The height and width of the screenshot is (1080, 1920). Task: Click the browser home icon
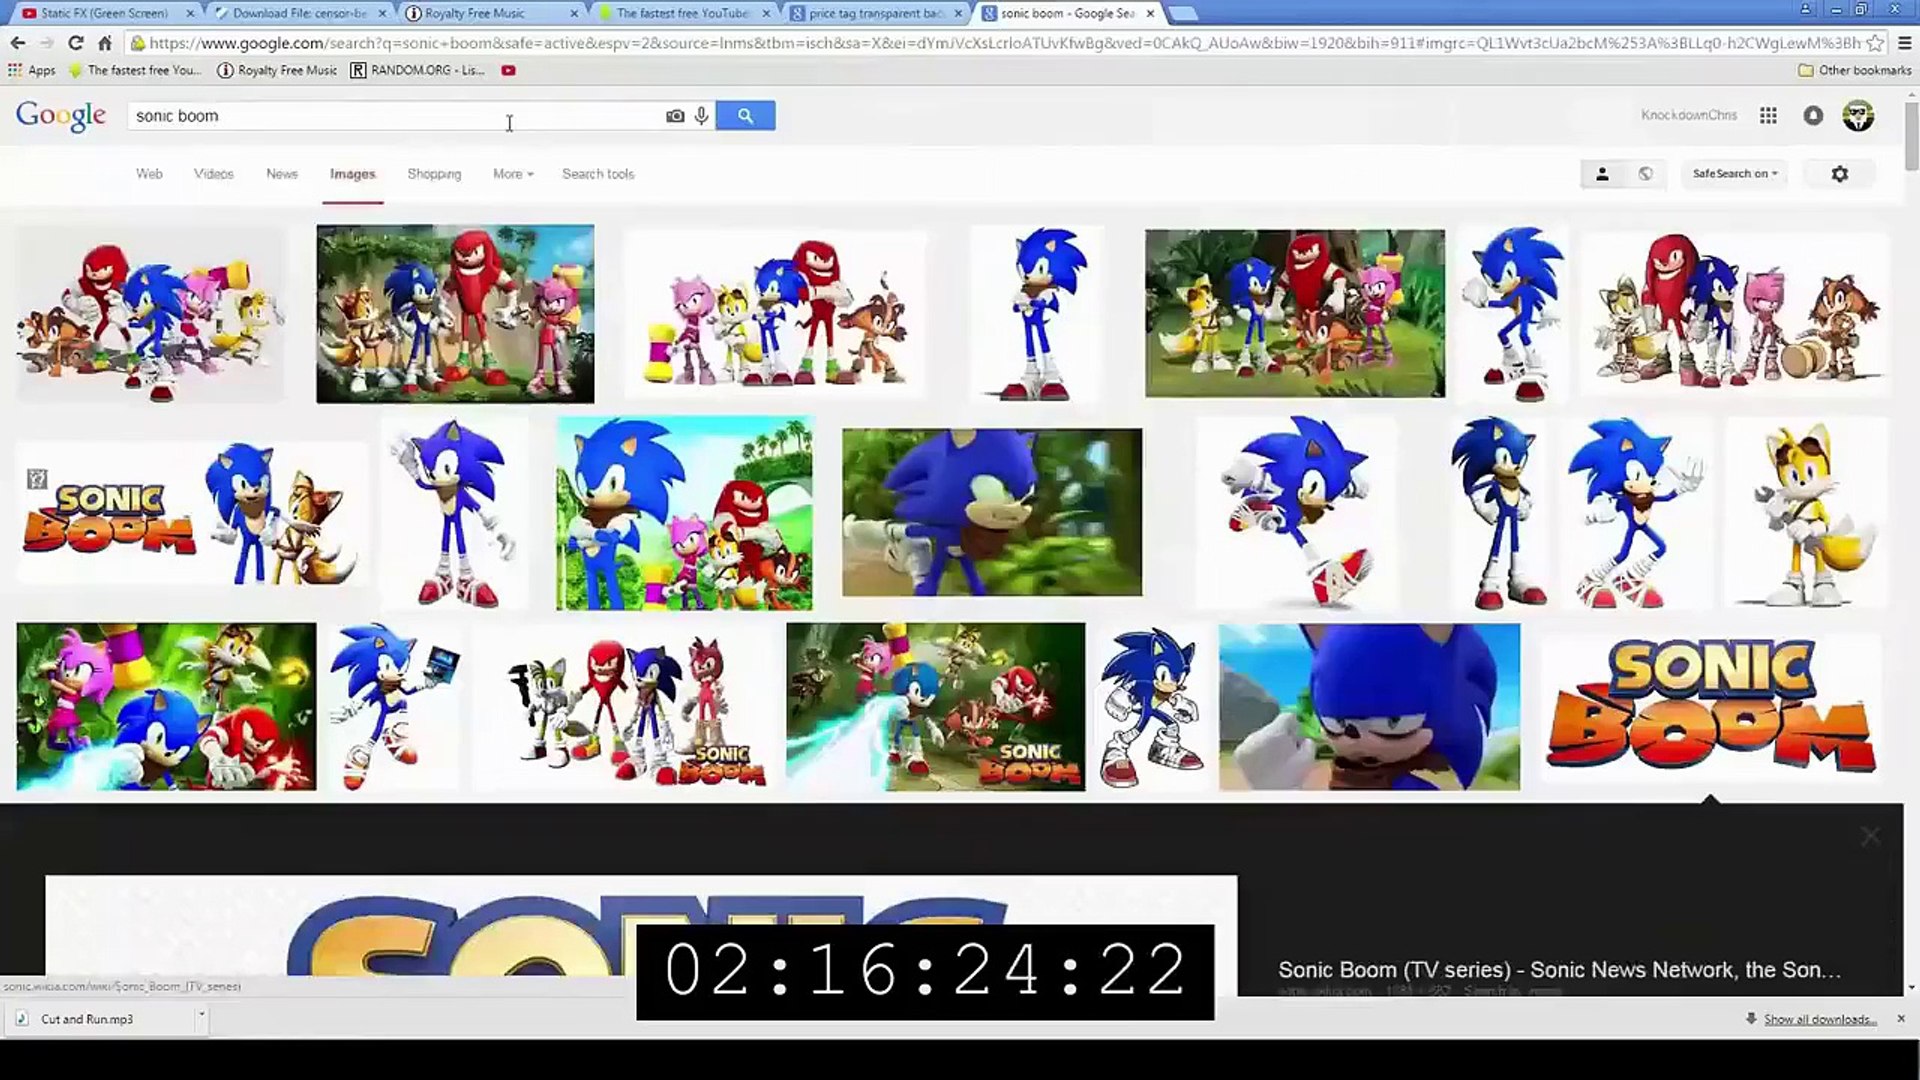(105, 43)
